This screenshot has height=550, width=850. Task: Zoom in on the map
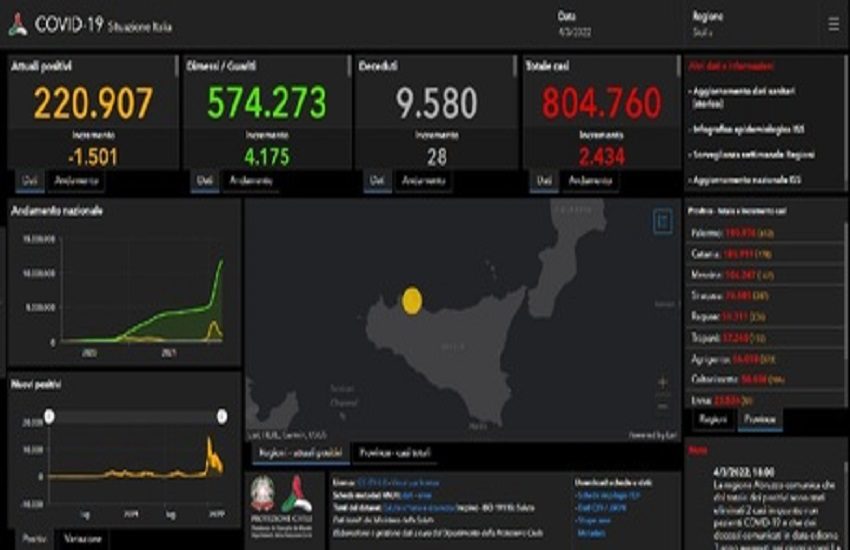(x=662, y=381)
